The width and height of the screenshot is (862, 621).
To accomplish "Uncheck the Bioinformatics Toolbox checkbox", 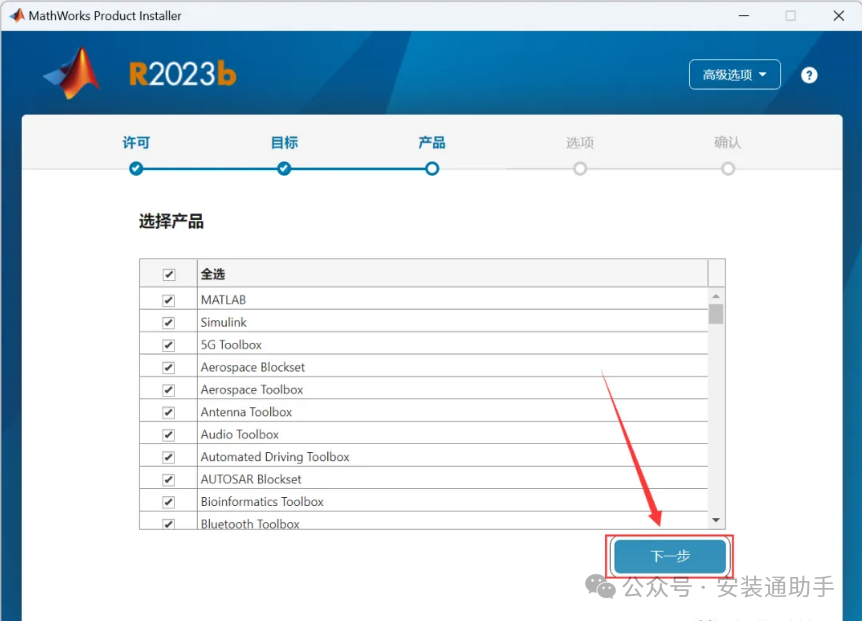I will pos(169,502).
